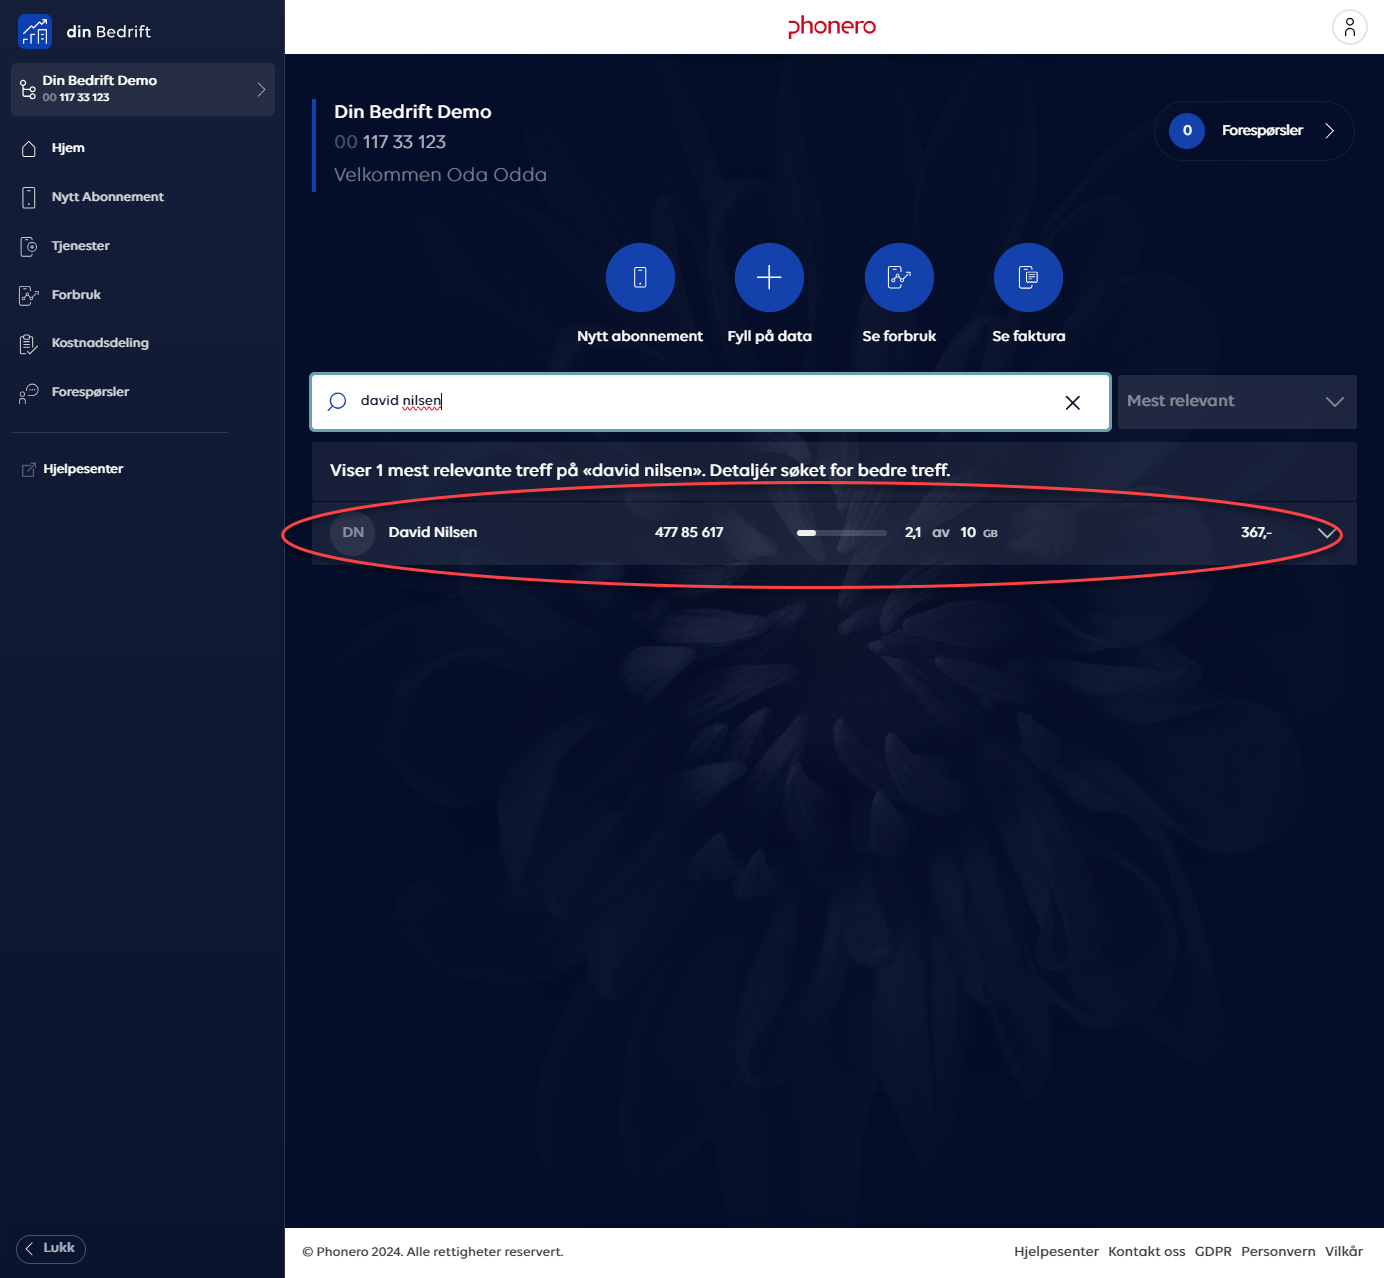
Task: Collapse the sidebar with Lukk button
Action: click(x=51, y=1248)
